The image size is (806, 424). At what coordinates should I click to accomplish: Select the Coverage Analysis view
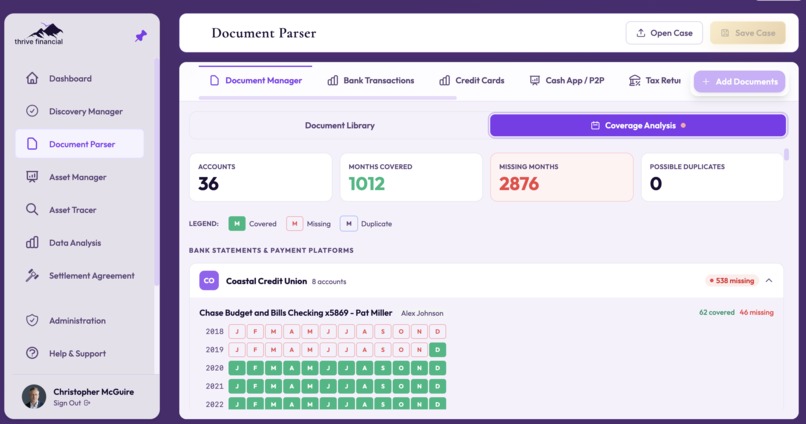[638, 125]
